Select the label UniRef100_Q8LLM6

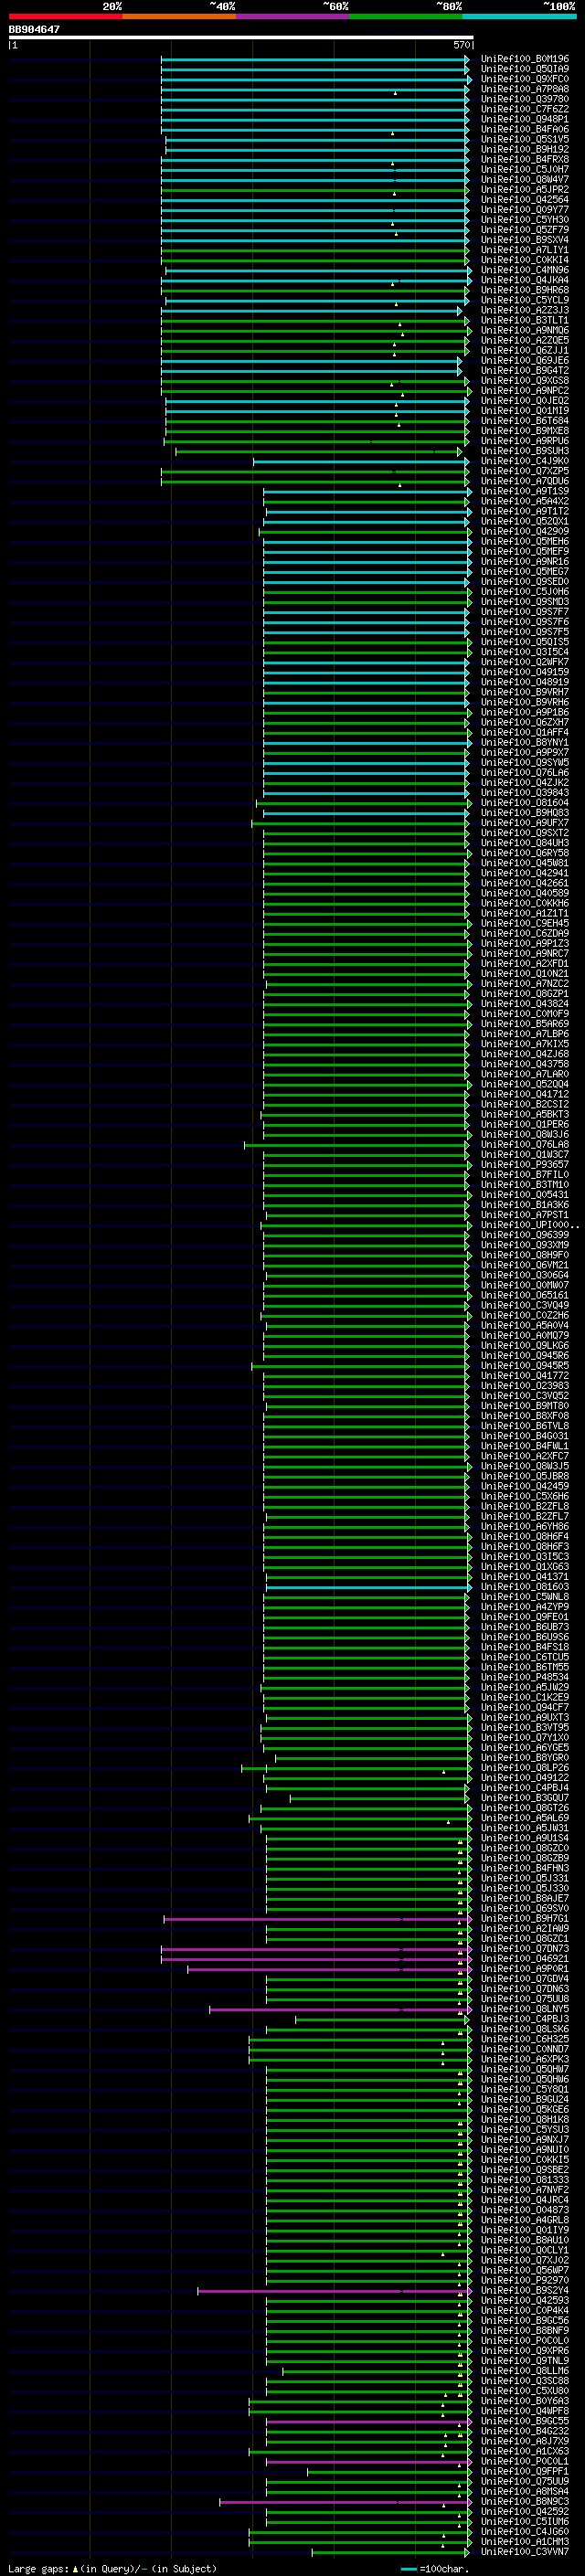tap(525, 2371)
